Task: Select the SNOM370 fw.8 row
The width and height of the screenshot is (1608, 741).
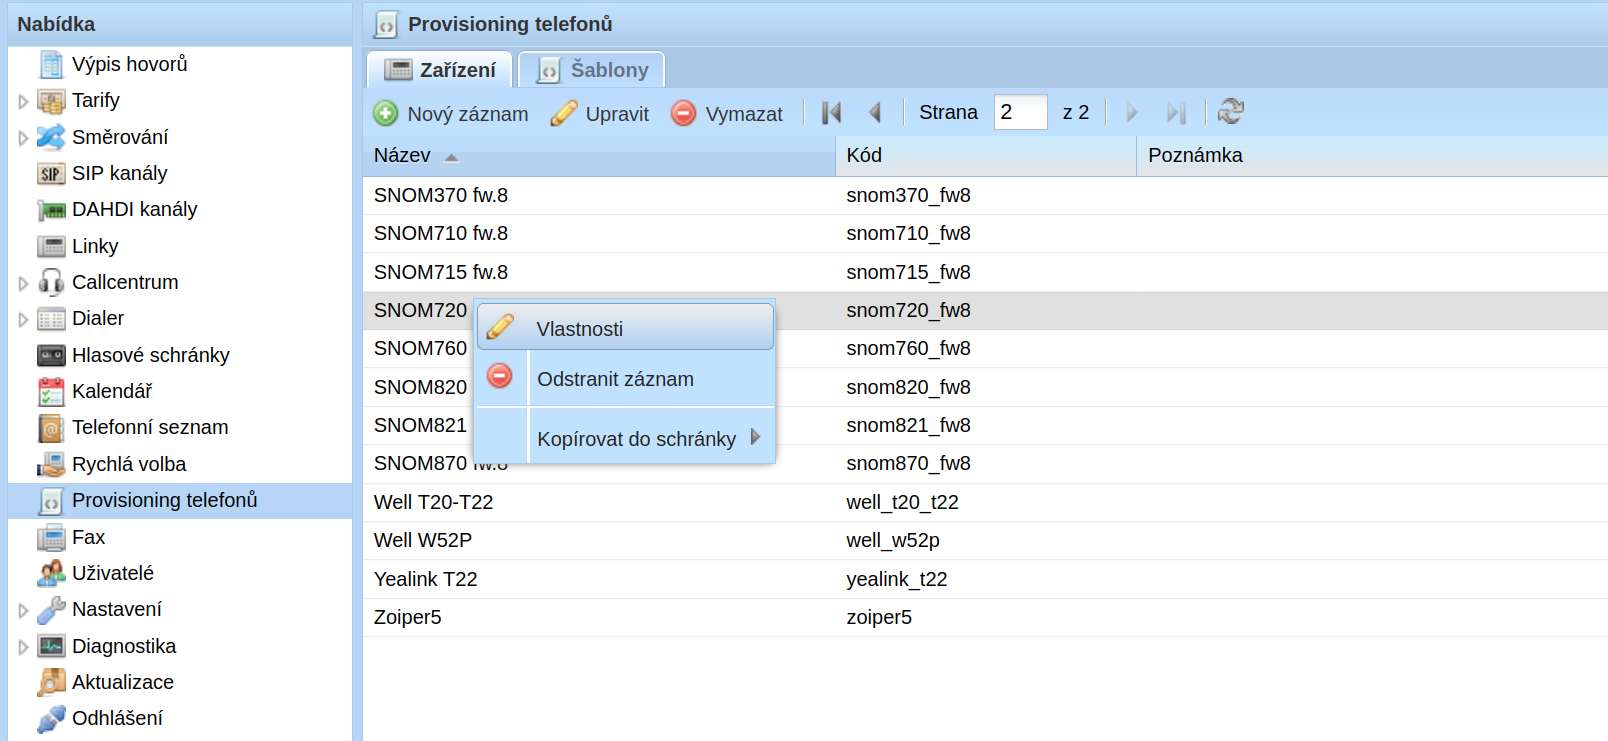Action: (x=985, y=196)
